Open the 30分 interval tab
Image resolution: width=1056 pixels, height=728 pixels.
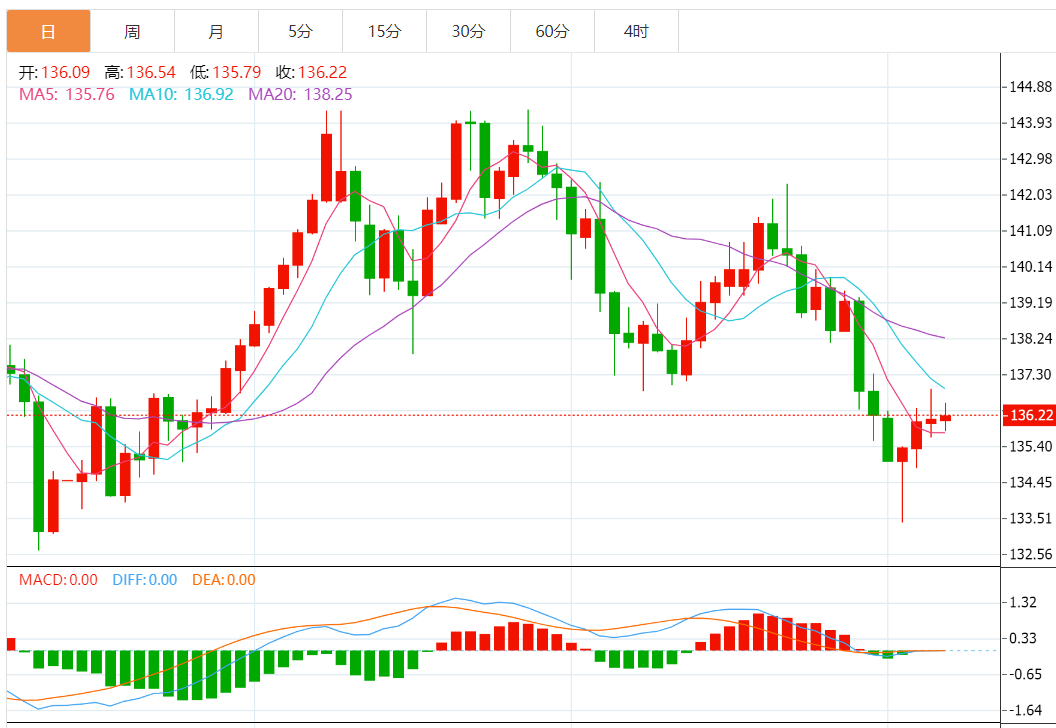tap(469, 31)
